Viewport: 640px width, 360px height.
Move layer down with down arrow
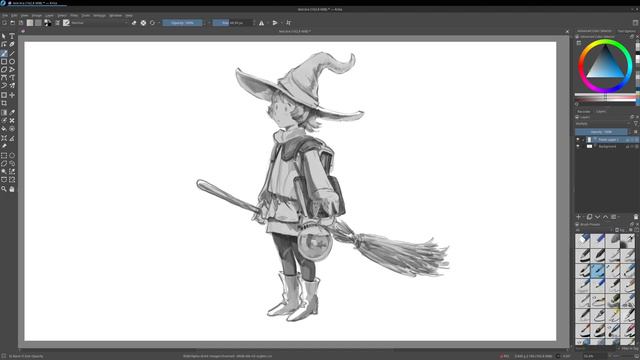[598, 217]
